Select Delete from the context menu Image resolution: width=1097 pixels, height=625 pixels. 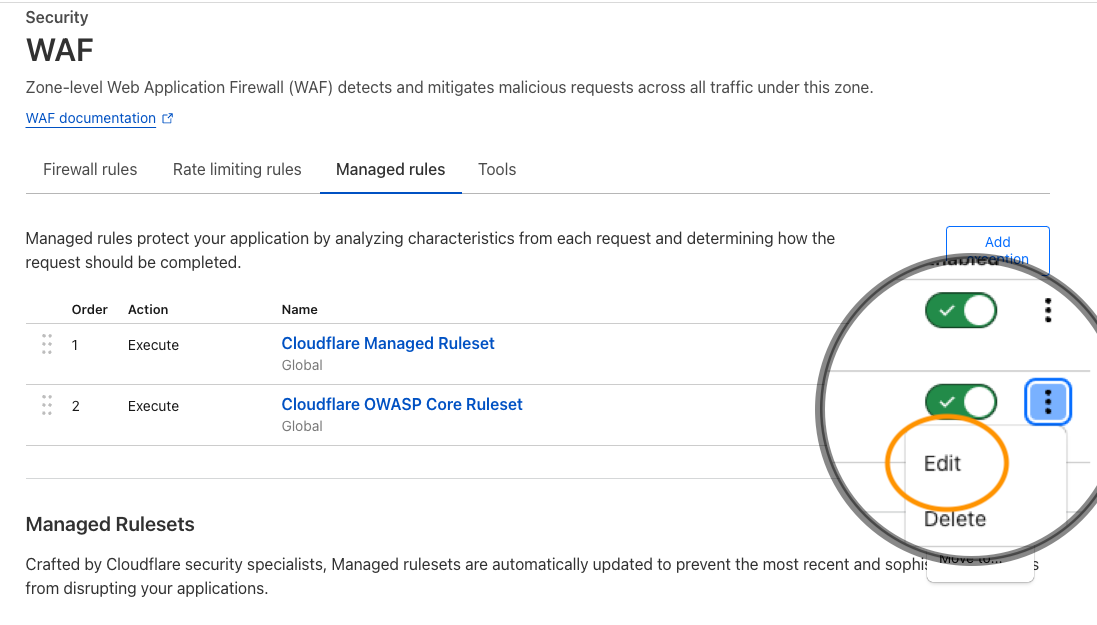pos(954,519)
